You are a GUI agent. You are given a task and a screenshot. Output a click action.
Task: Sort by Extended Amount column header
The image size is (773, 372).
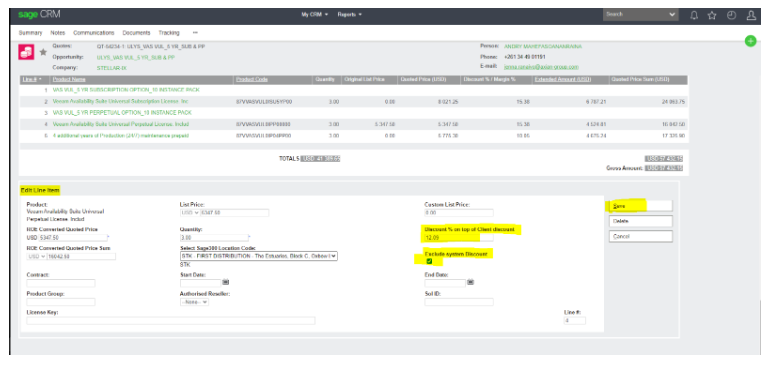tap(562, 79)
